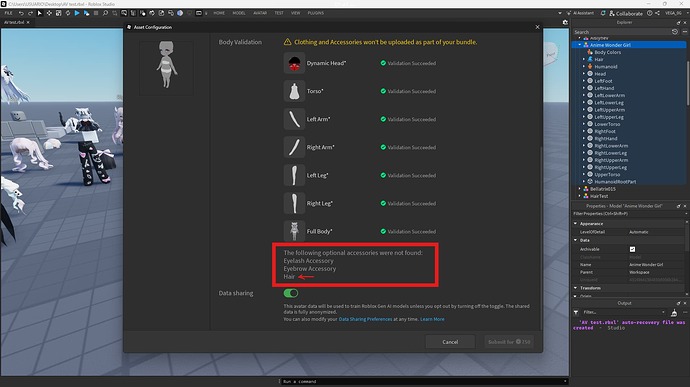Click the Full Body thumbnail
The width and height of the screenshot is (690, 387).
pyautogui.click(x=294, y=231)
